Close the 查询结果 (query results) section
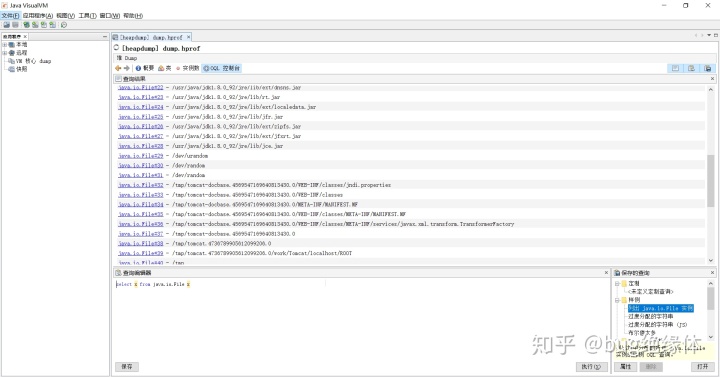This screenshot has width=720, height=377. (x=713, y=79)
